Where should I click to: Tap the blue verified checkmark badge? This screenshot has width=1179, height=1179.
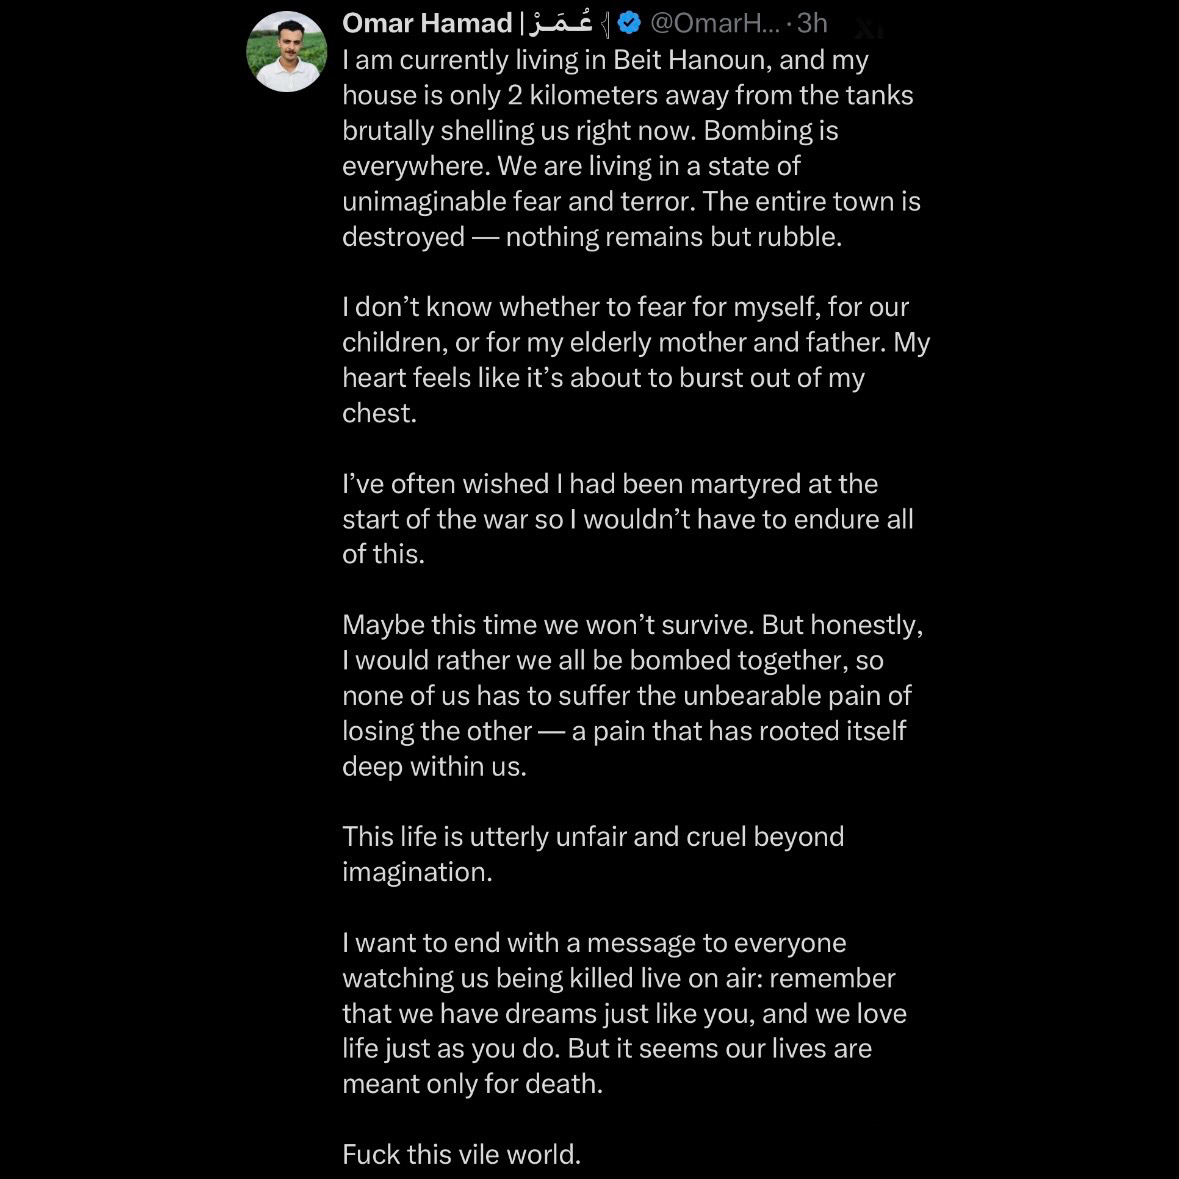point(629,23)
